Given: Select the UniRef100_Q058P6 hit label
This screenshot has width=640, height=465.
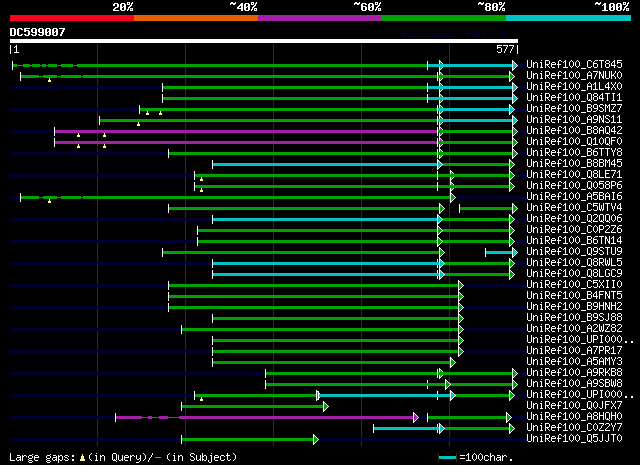Looking at the screenshot, I should [574, 186].
